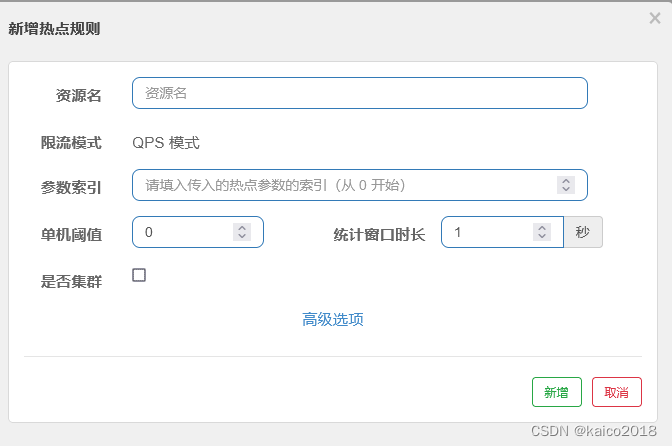This screenshot has width=672, height=446.
Task: Decrement 单机阈值 using the down spinner
Action: click(241, 237)
